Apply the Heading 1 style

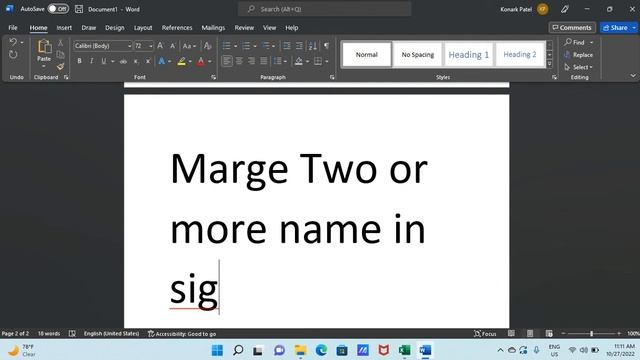(468, 54)
